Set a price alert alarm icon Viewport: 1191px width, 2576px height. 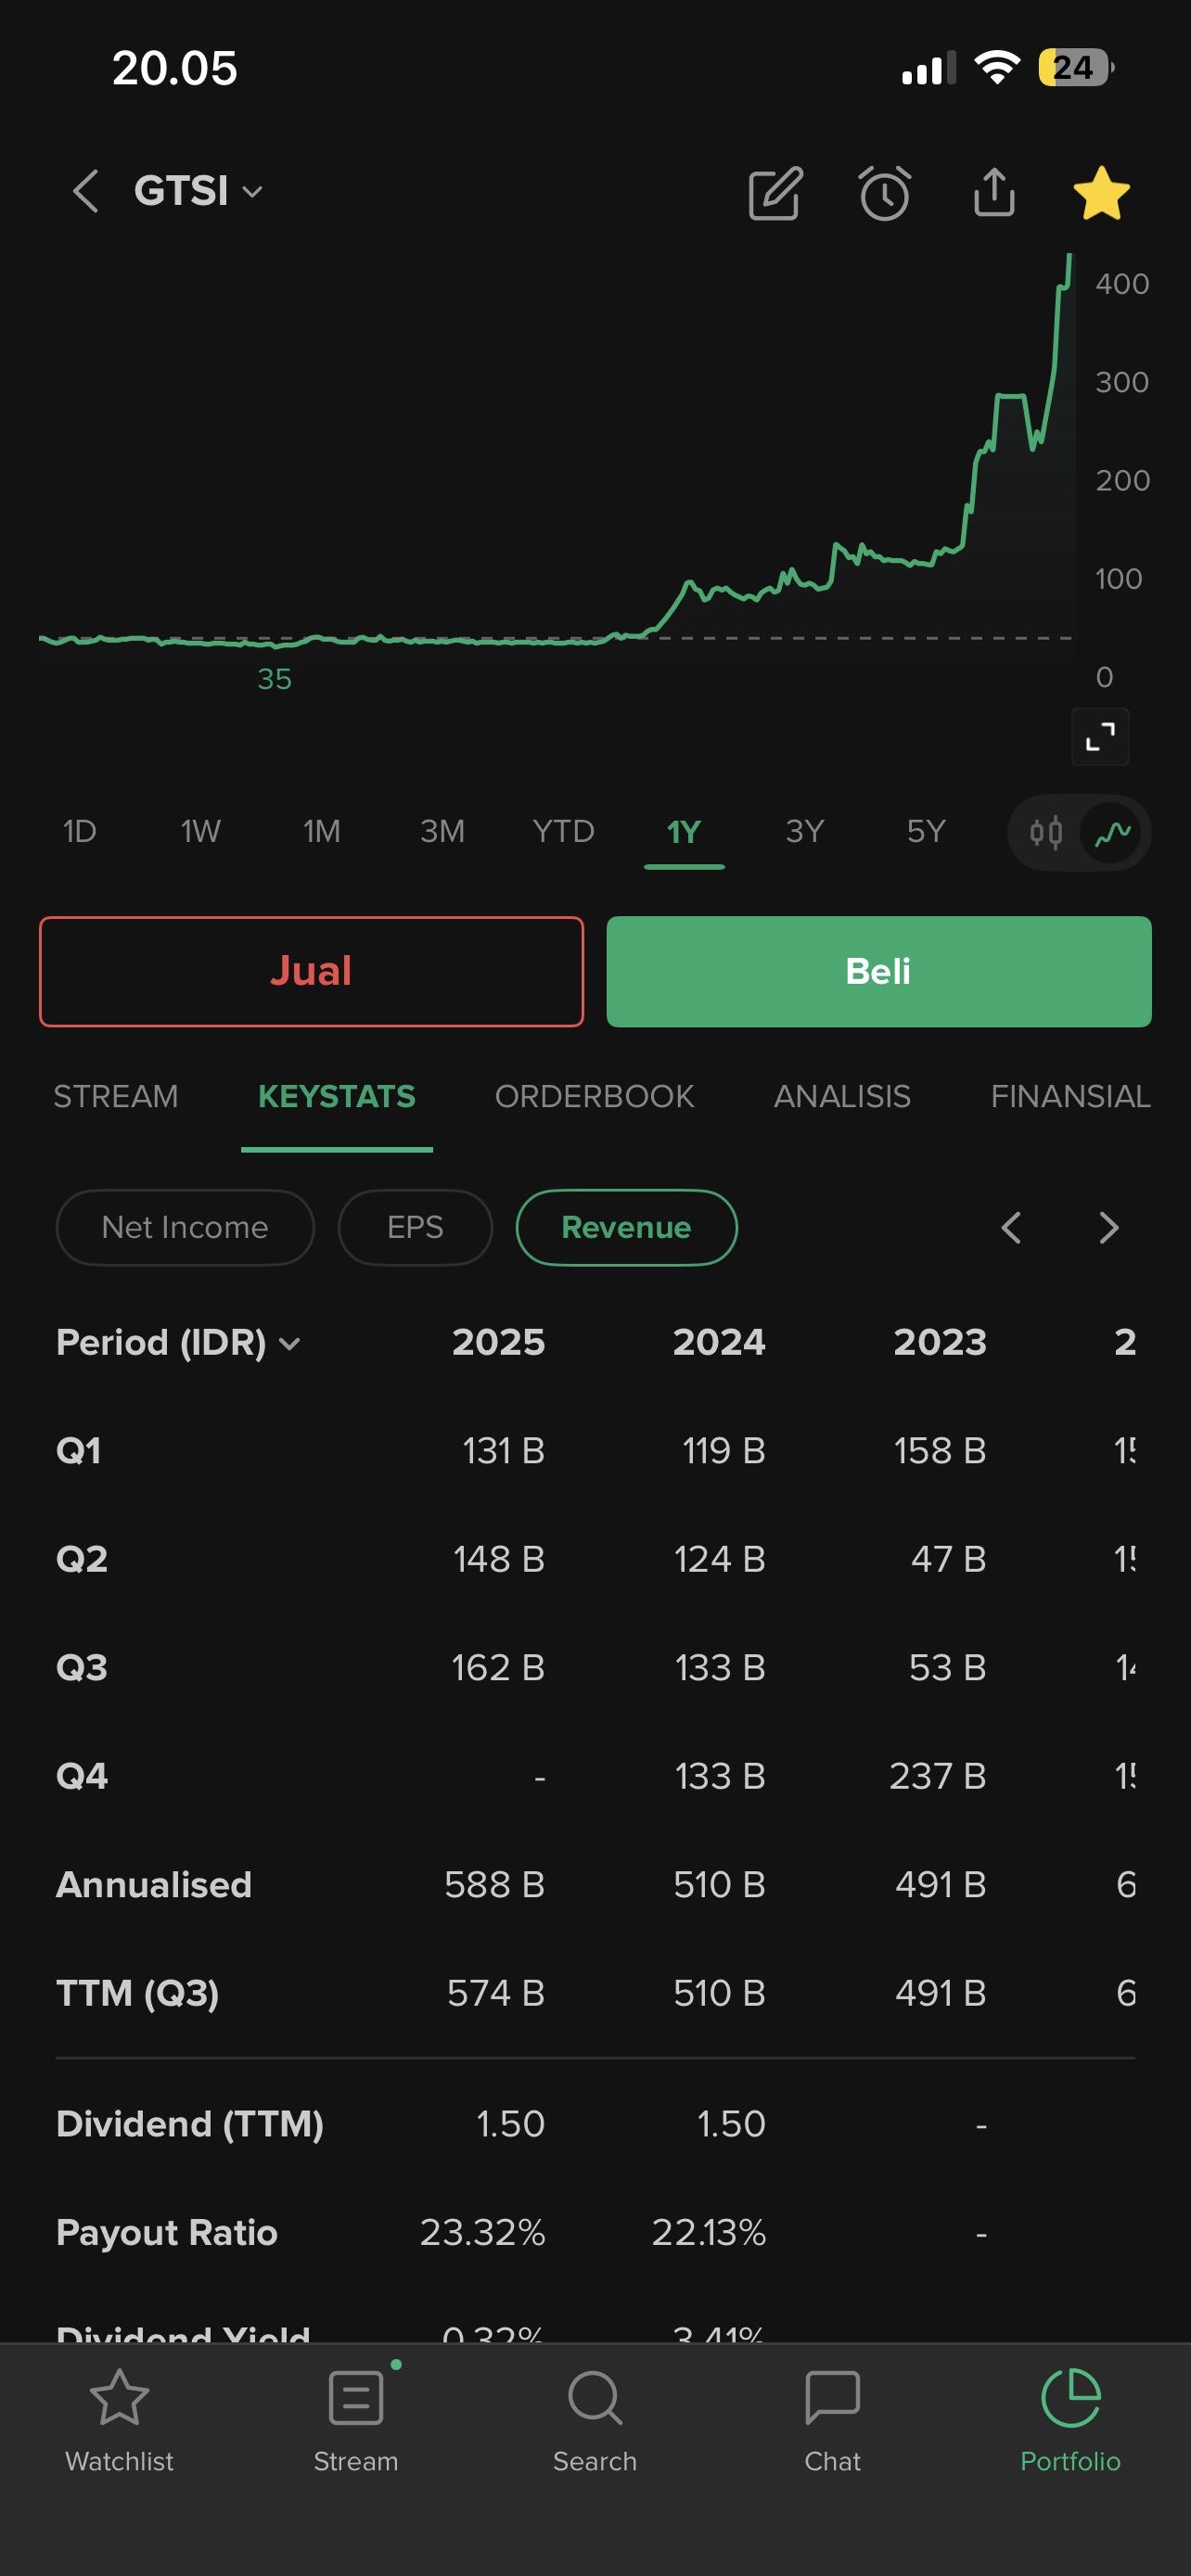tap(885, 193)
